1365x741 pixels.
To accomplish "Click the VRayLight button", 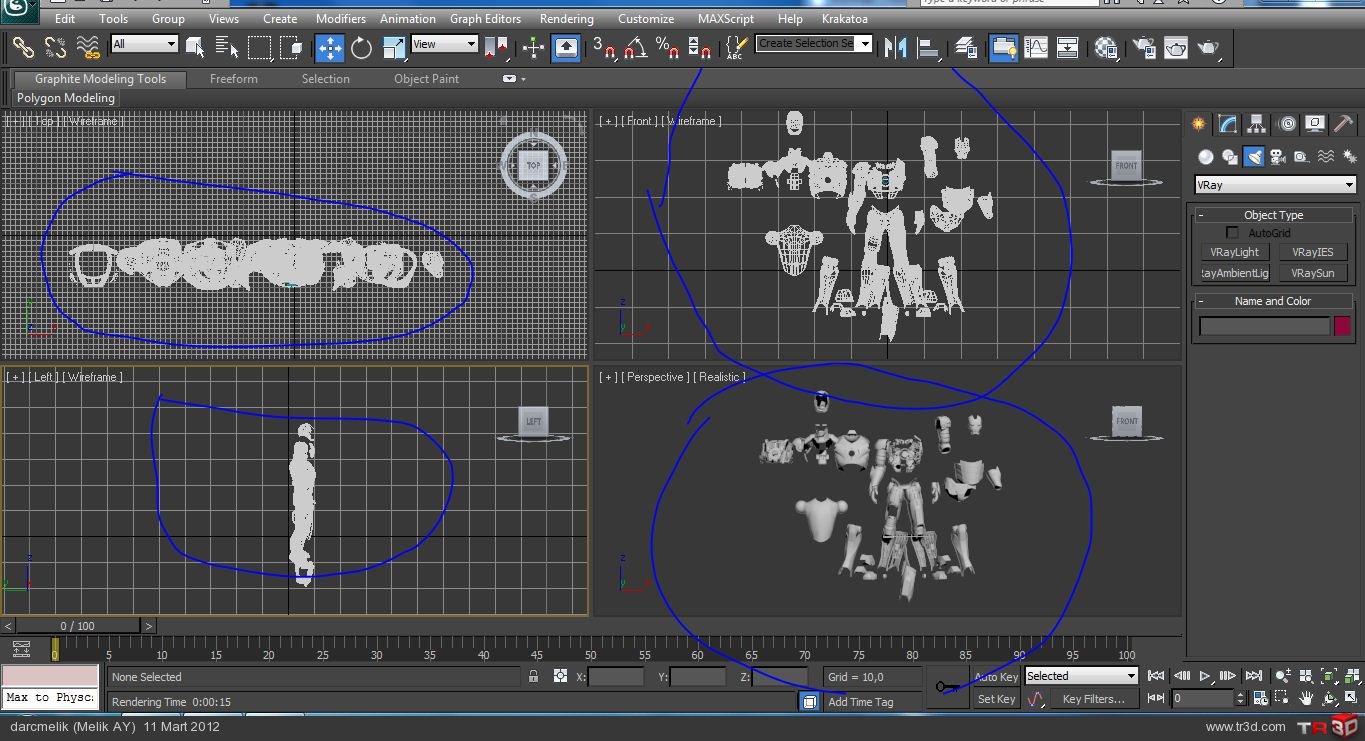I will 1234,253.
